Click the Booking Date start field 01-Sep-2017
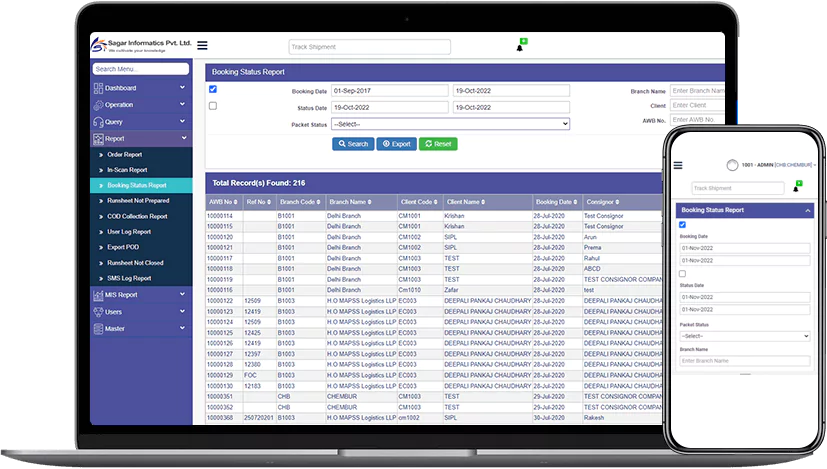Screen dimensions: 827x469 point(390,91)
